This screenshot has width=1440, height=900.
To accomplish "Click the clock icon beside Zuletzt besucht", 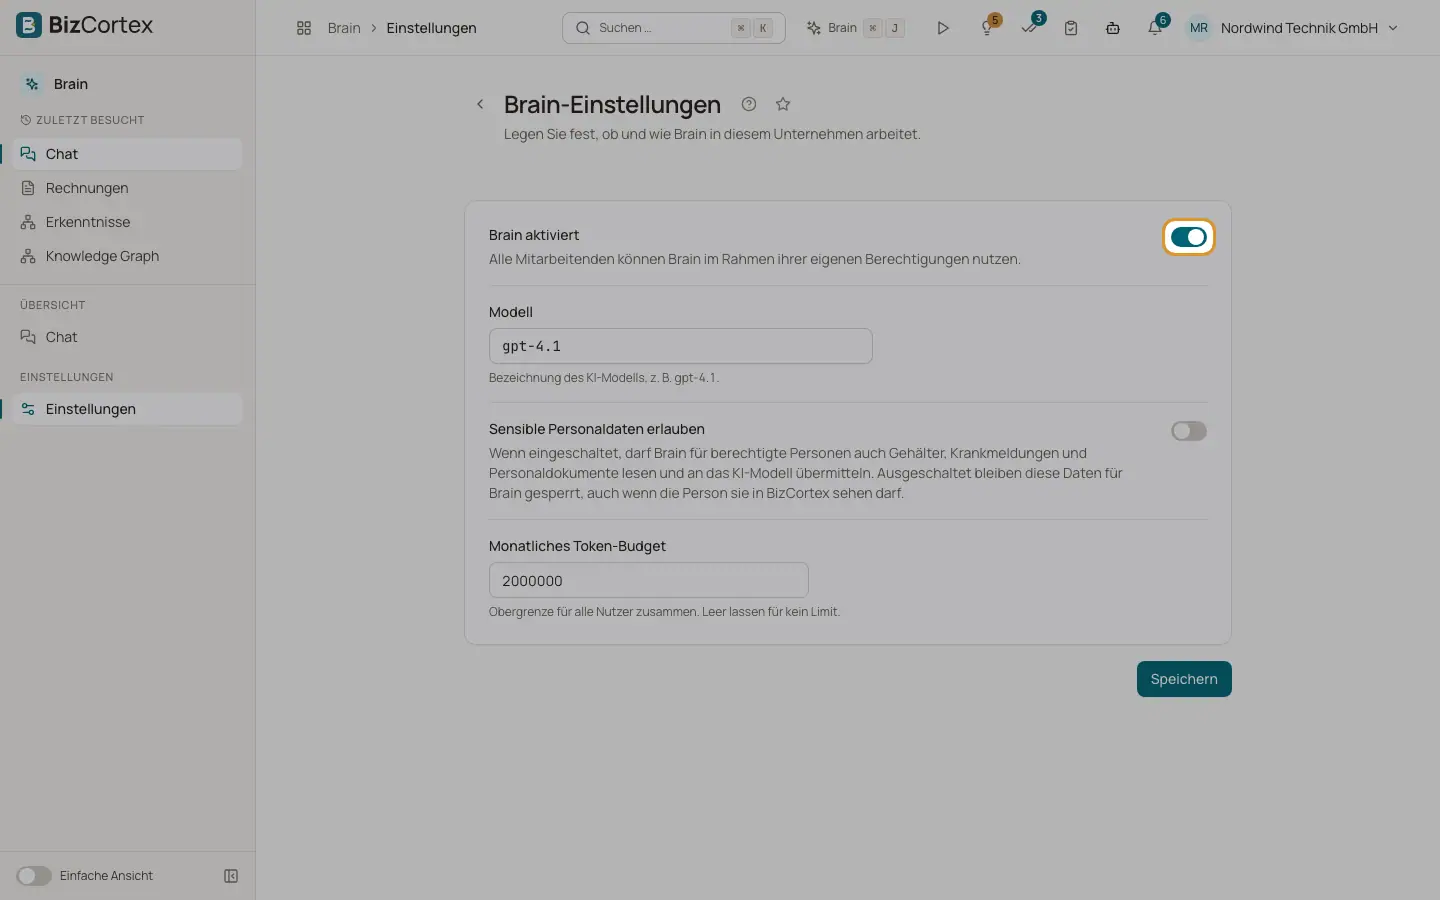I will click(26, 120).
